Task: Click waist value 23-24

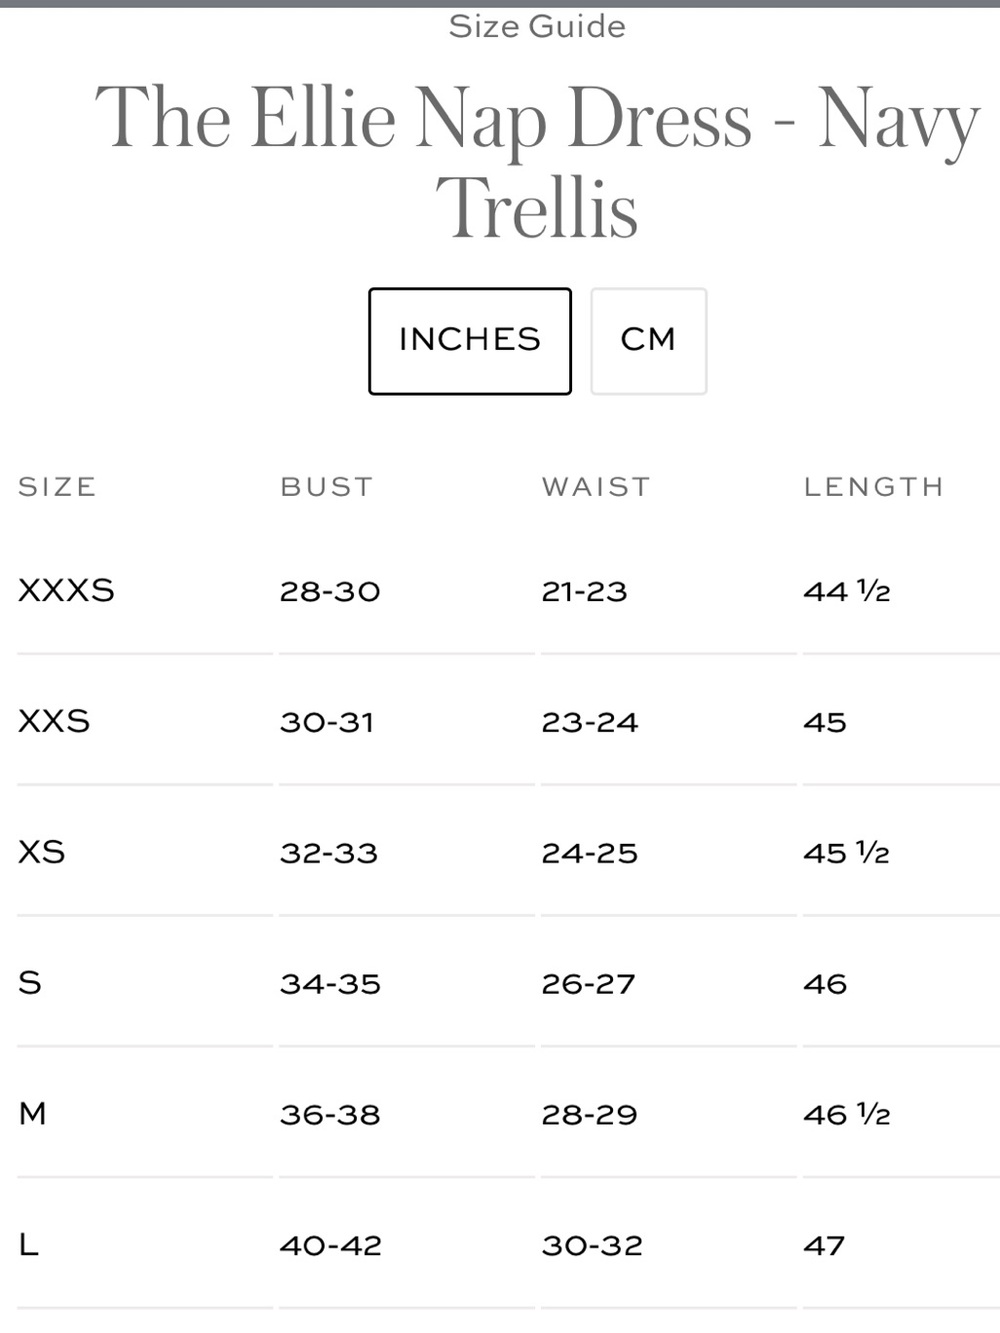Action: tap(590, 722)
